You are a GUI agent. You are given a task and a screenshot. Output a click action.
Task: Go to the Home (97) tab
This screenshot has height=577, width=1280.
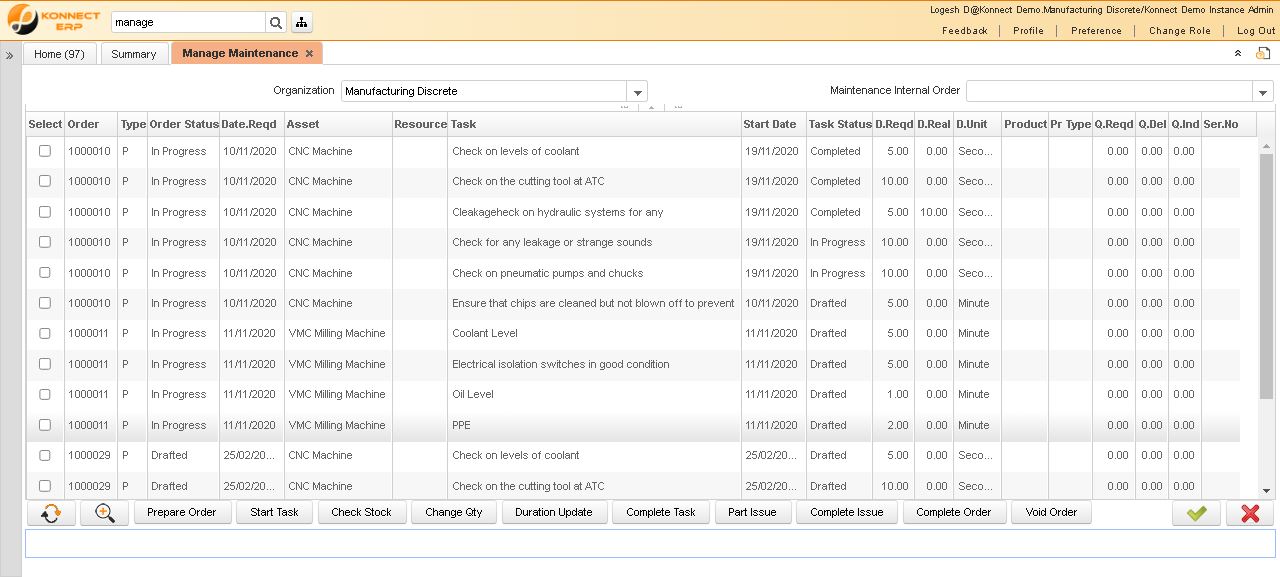pos(59,54)
